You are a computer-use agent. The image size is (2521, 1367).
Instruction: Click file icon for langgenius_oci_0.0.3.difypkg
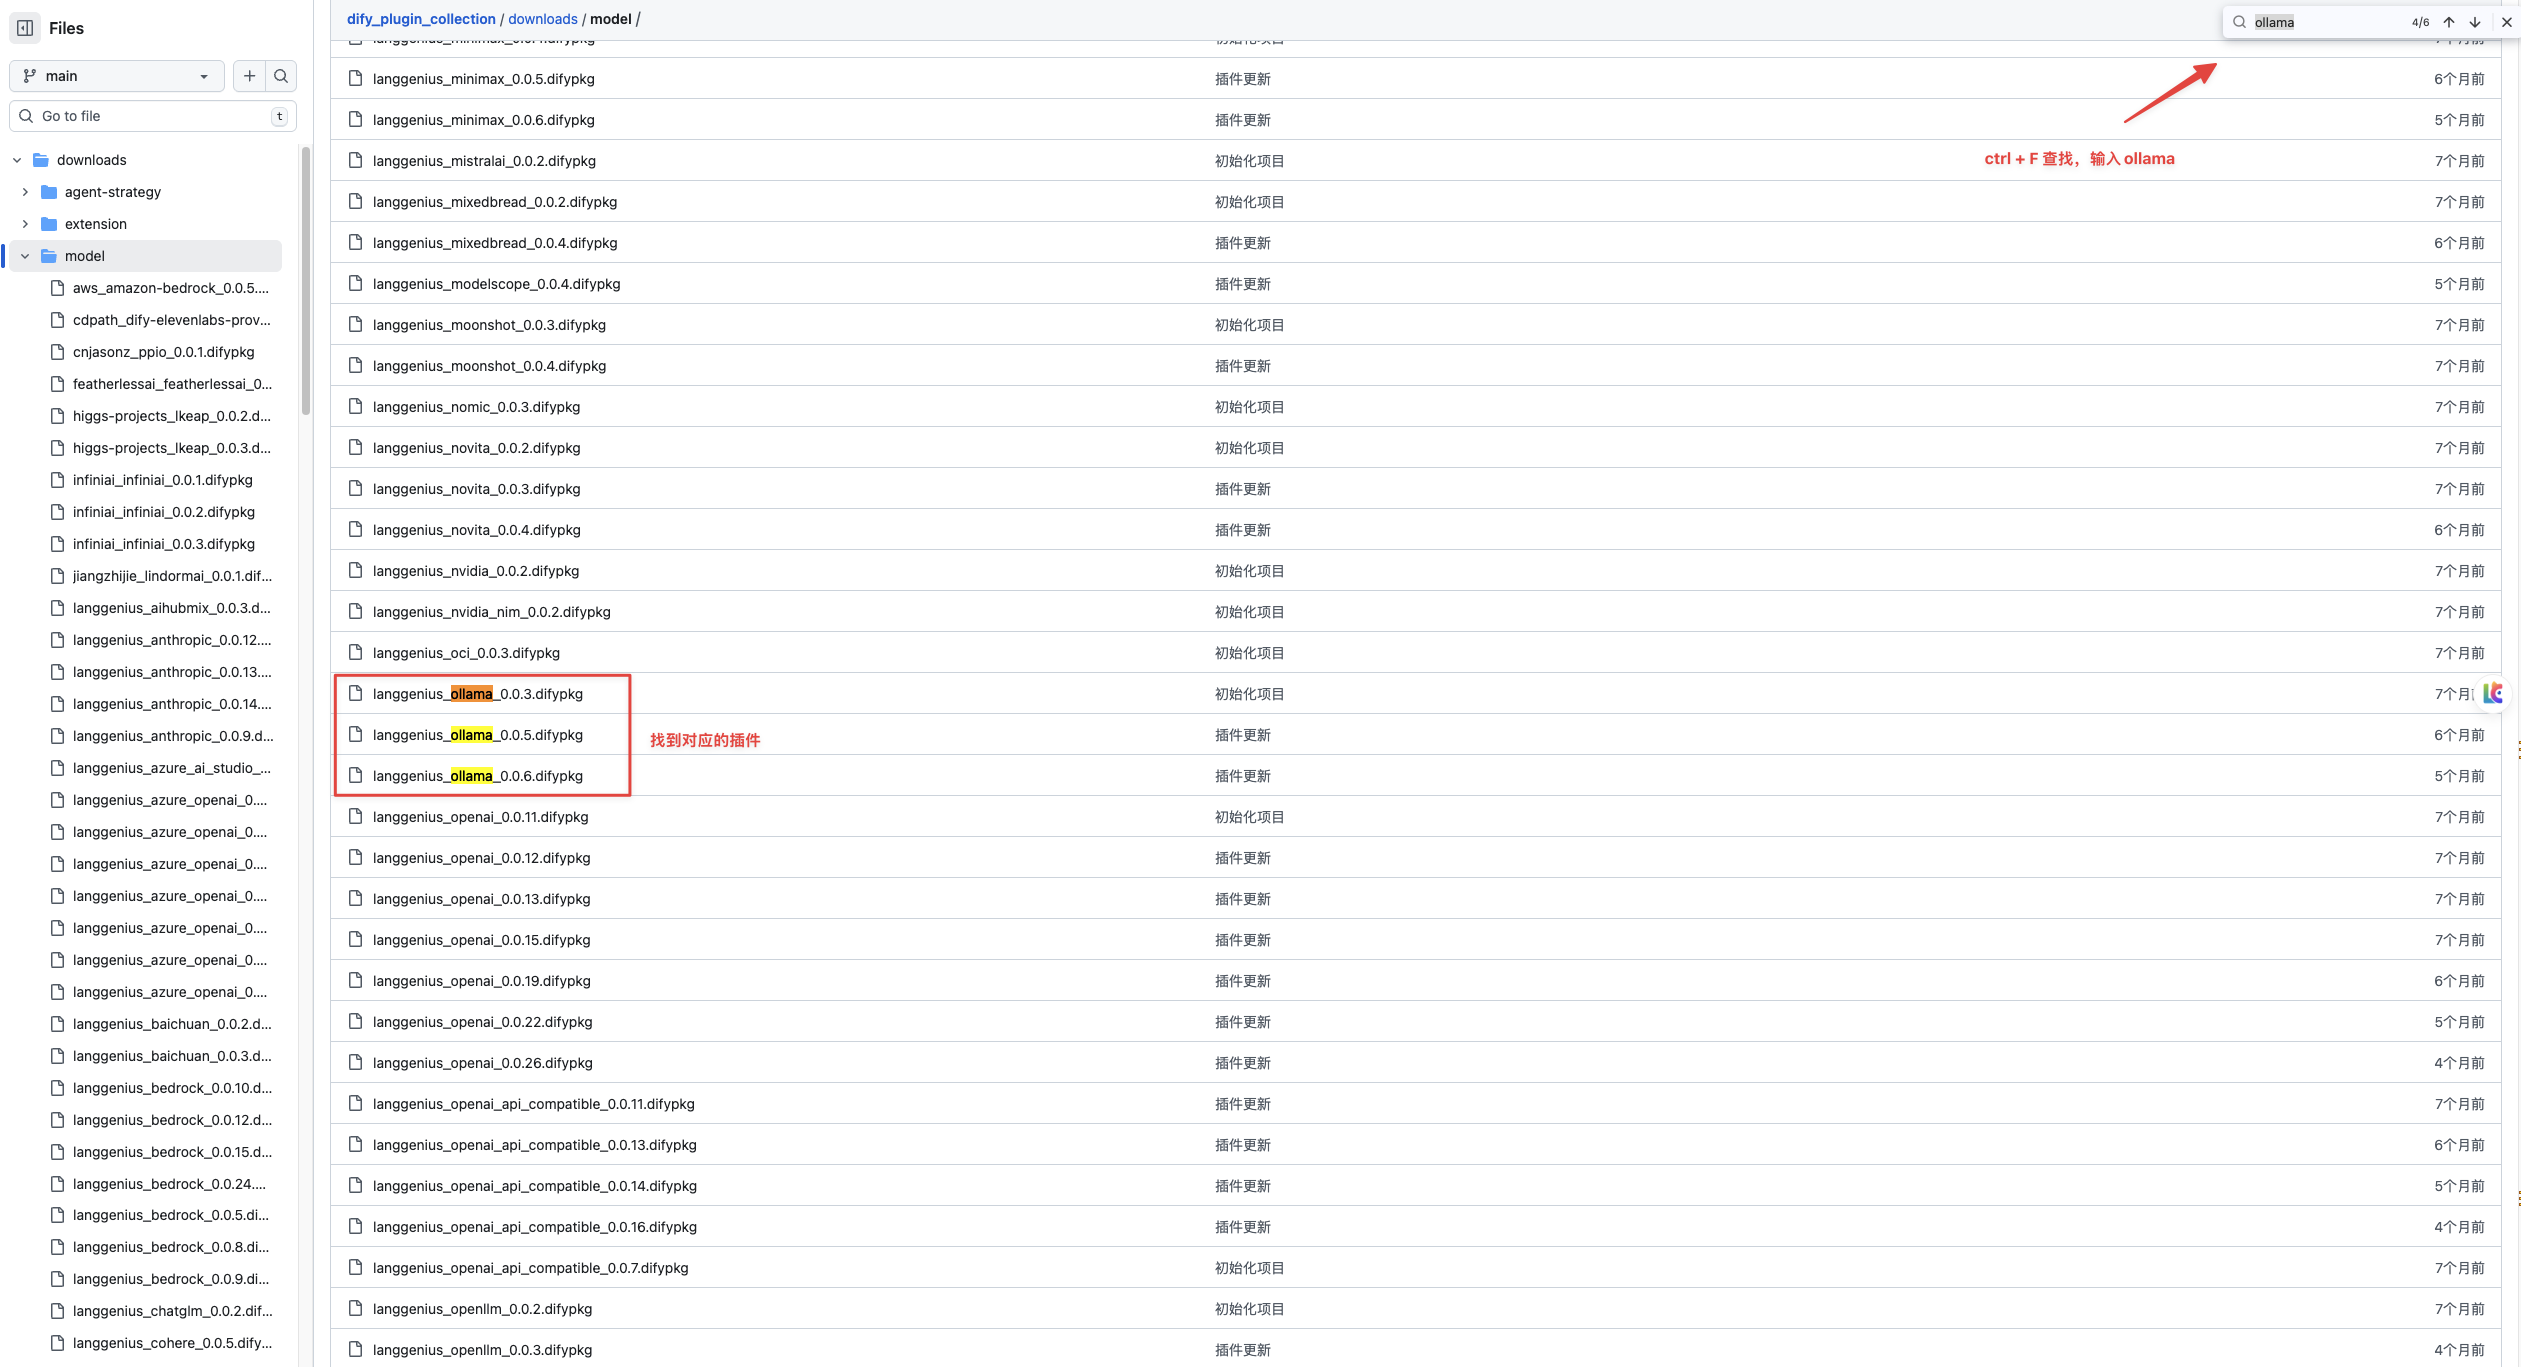(355, 652)
